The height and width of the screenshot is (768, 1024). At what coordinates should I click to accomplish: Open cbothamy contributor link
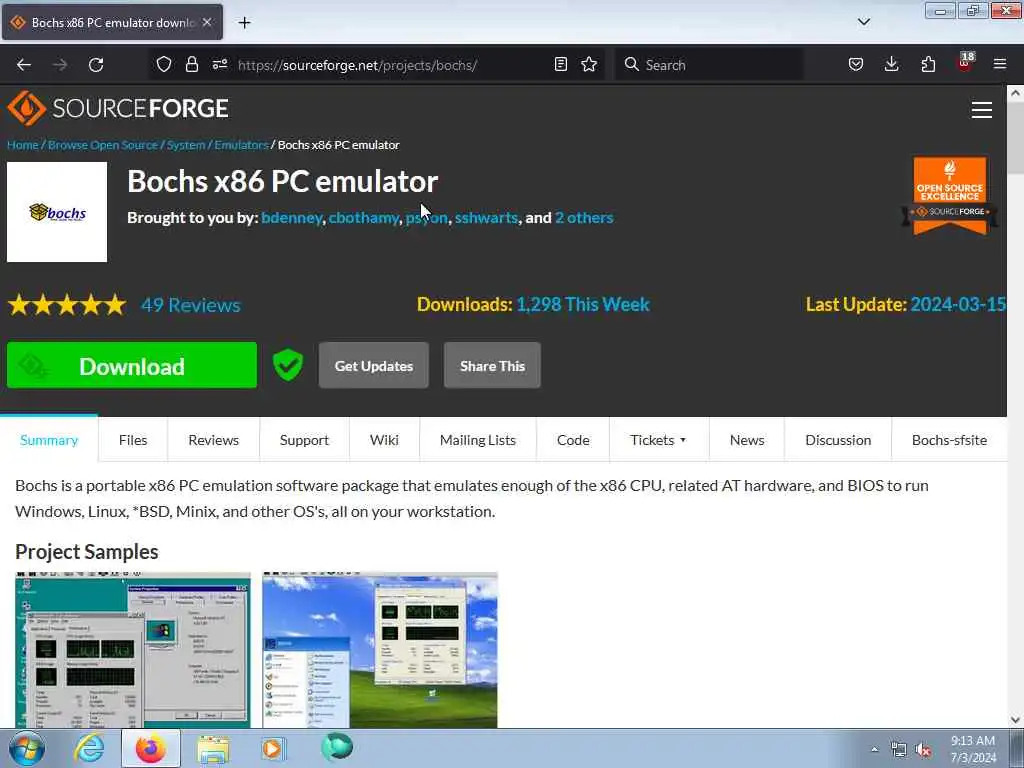[364, 217]
